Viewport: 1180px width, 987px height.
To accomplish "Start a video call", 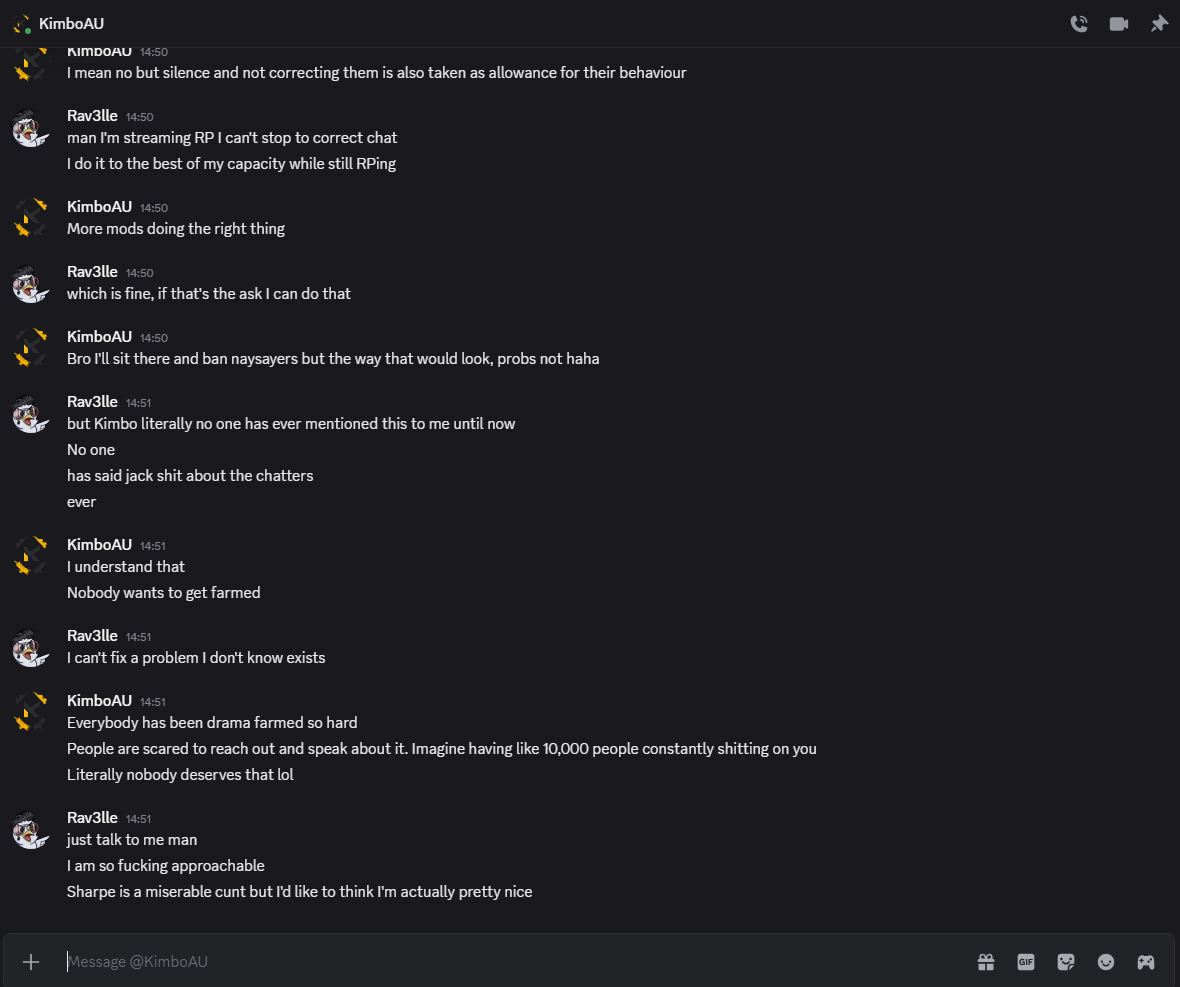I will pos(1119,24).
